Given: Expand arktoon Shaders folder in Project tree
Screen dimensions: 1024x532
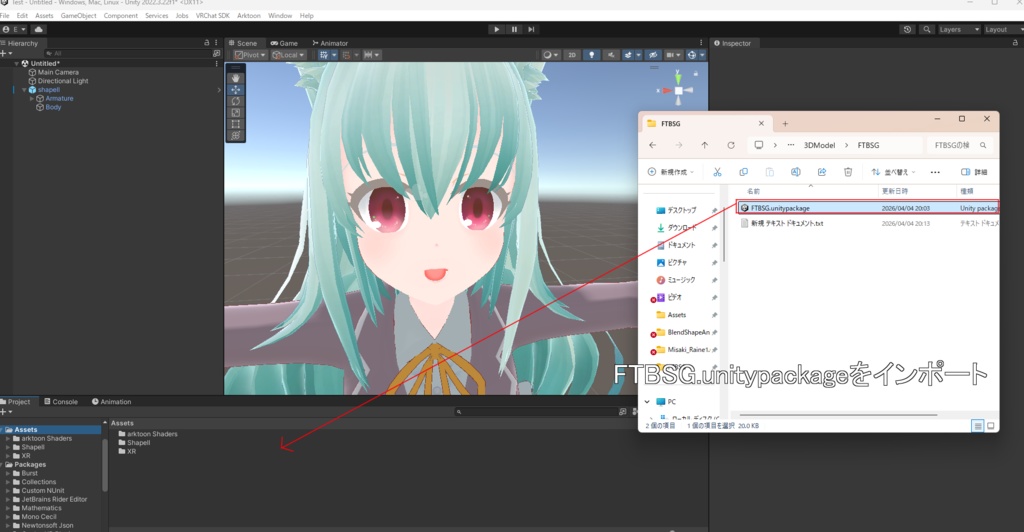Looking at the screenshot, I should point(8,439).
